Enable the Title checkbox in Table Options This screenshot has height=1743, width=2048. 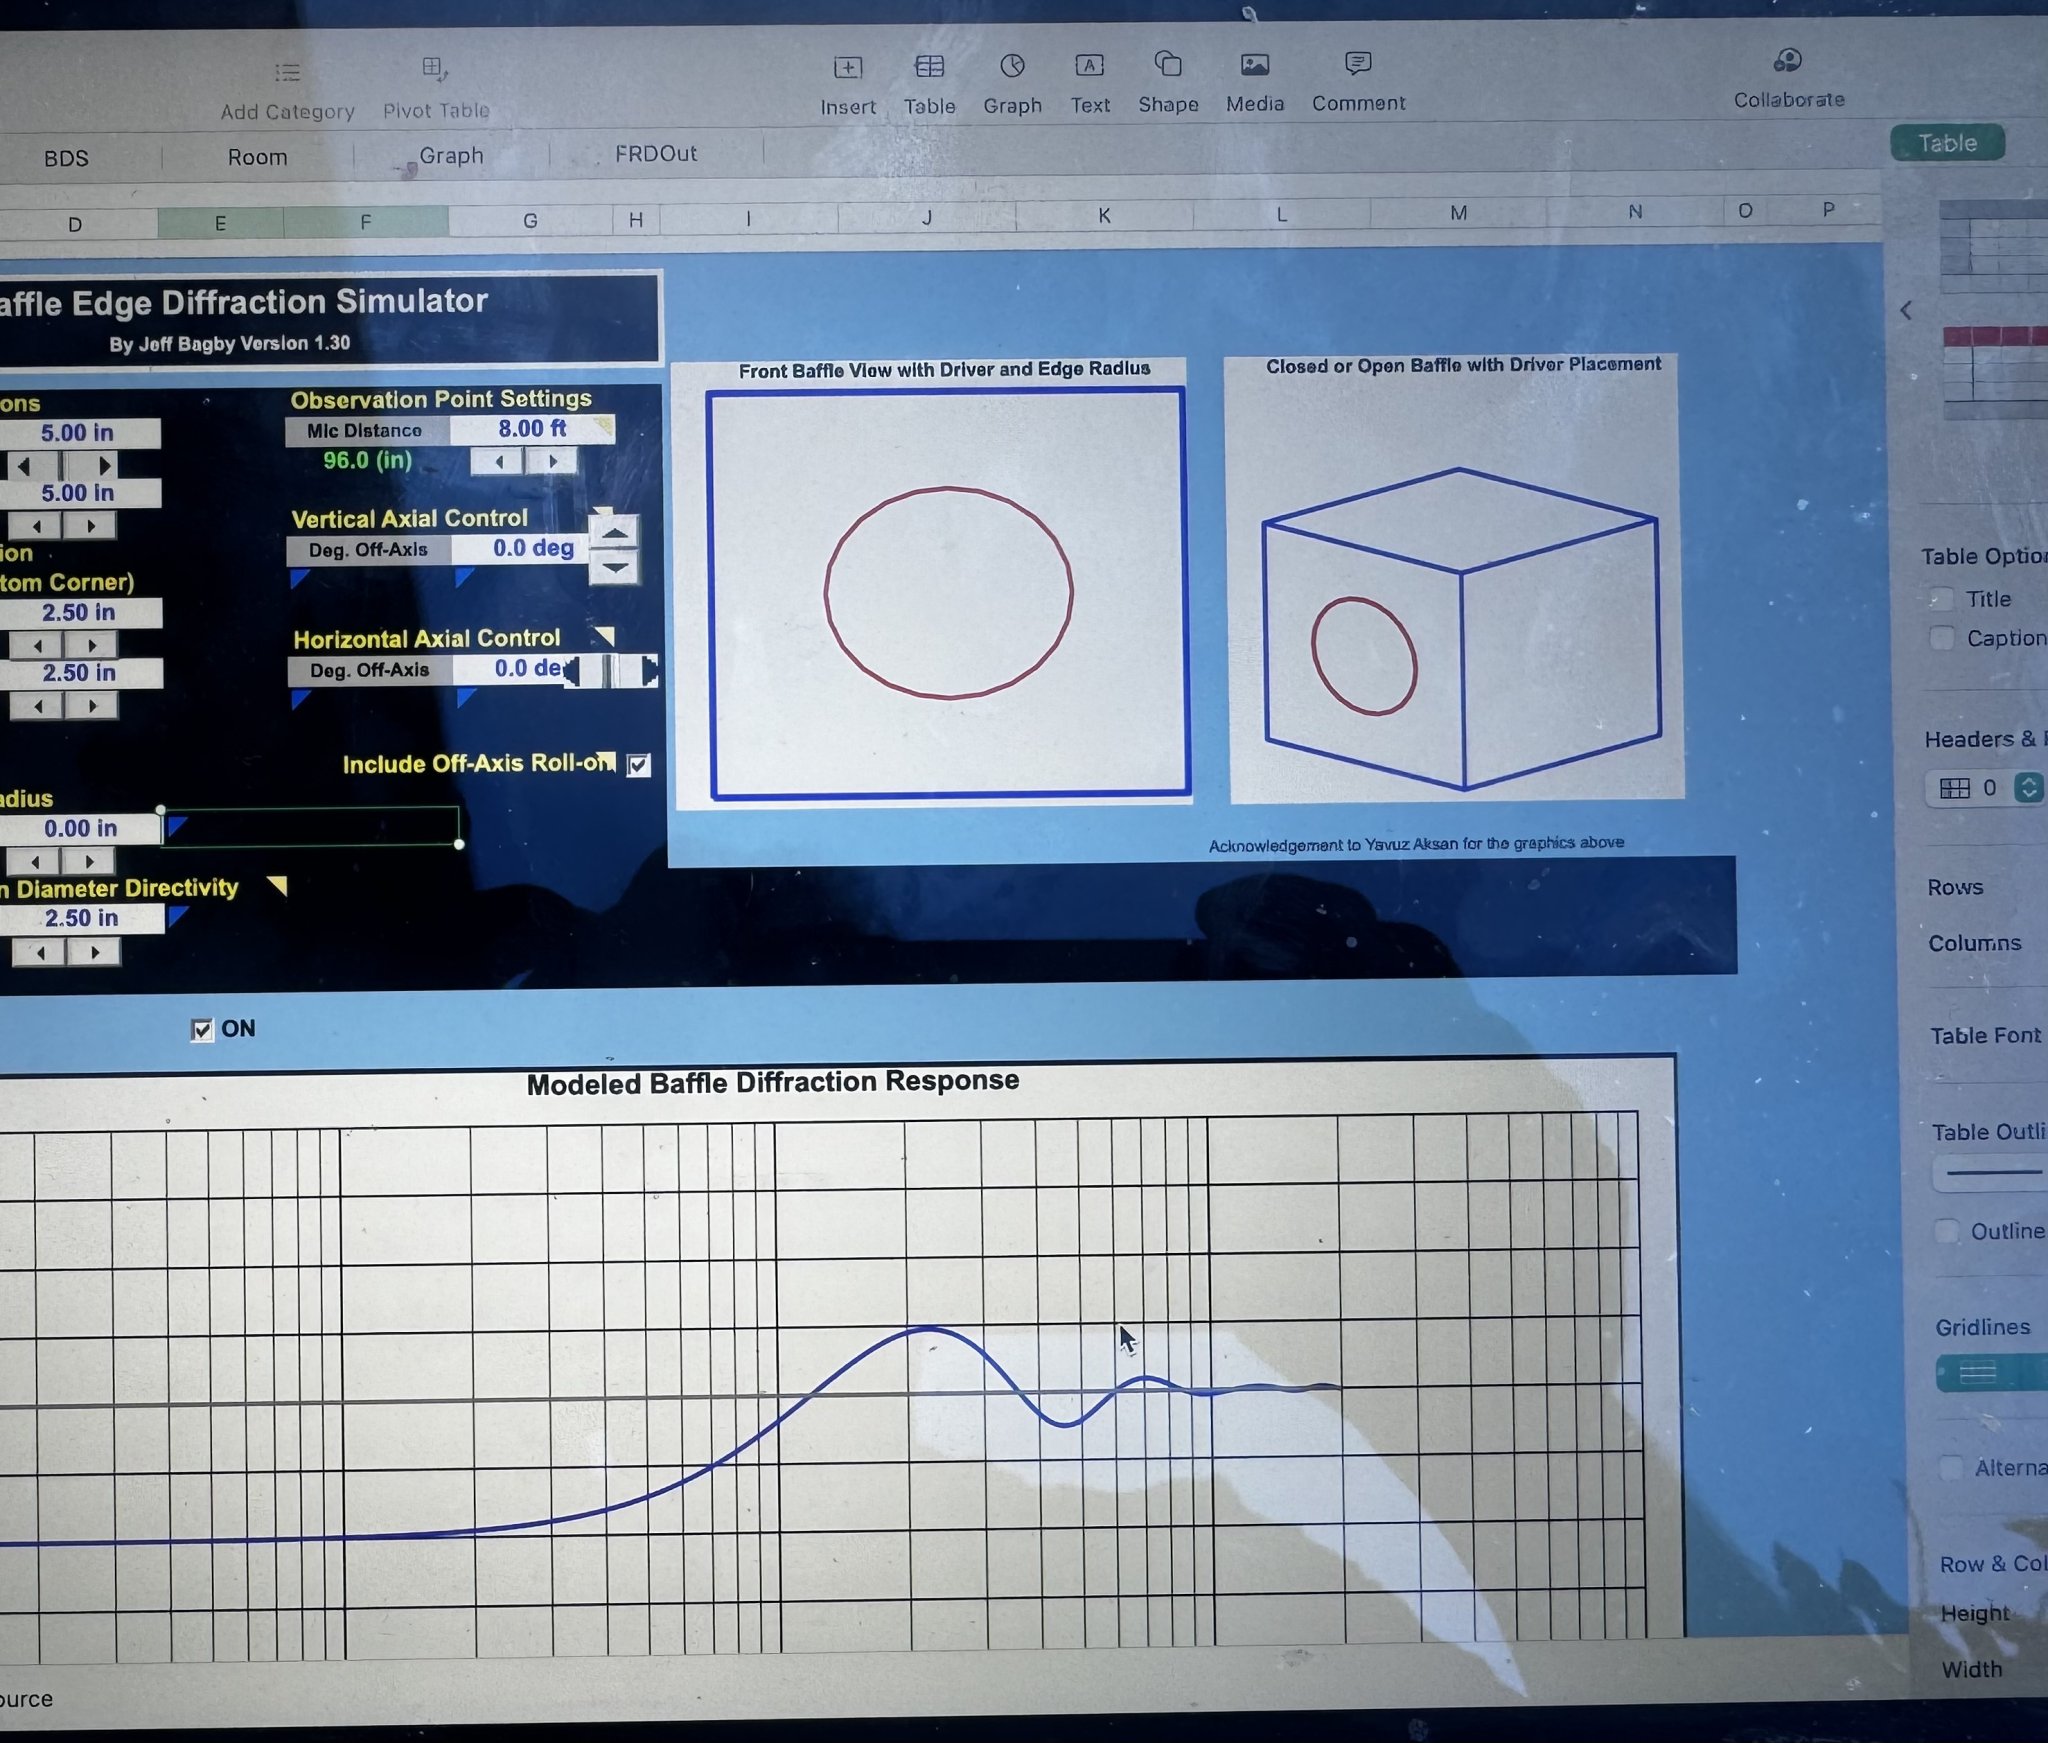coord(1940,600)
